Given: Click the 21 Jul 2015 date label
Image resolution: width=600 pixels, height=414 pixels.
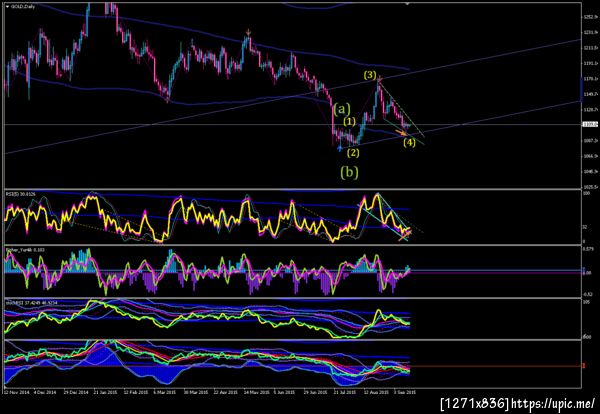Looking at the screenshot, I should [344, 392].
